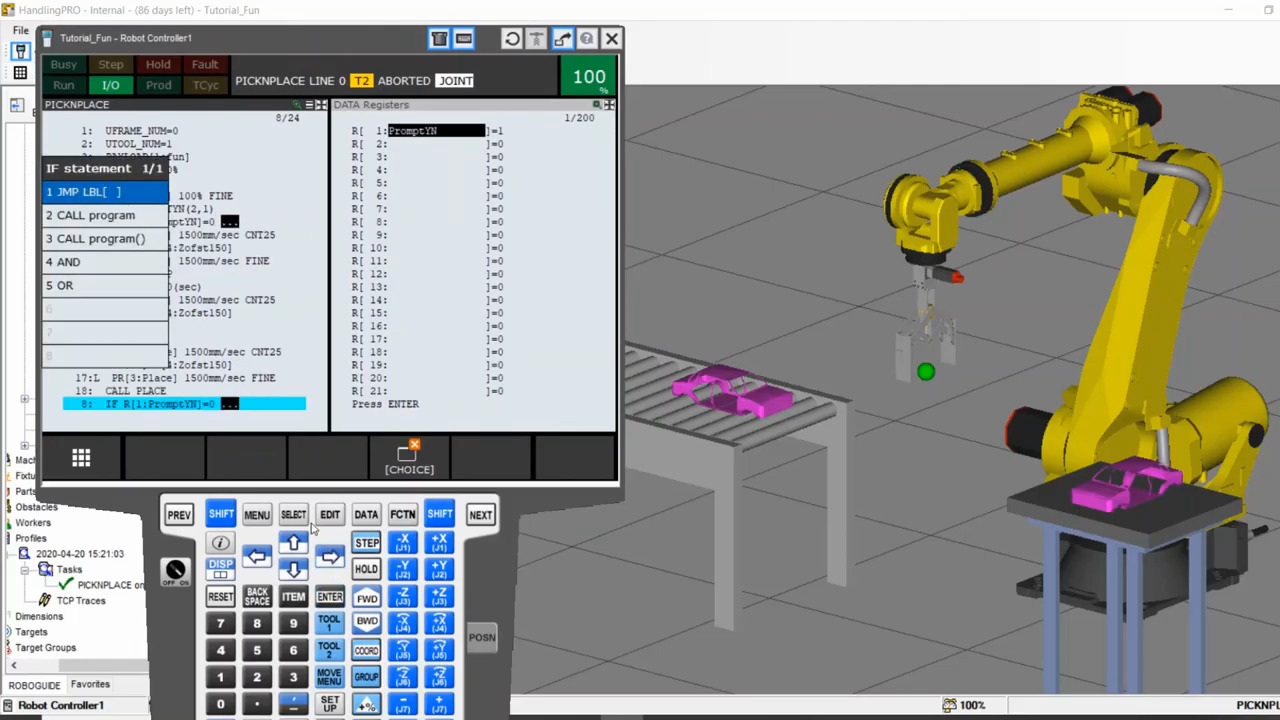Click the keyboard icon in pendant title bar

pyautogui.click(x=463, y=39)
